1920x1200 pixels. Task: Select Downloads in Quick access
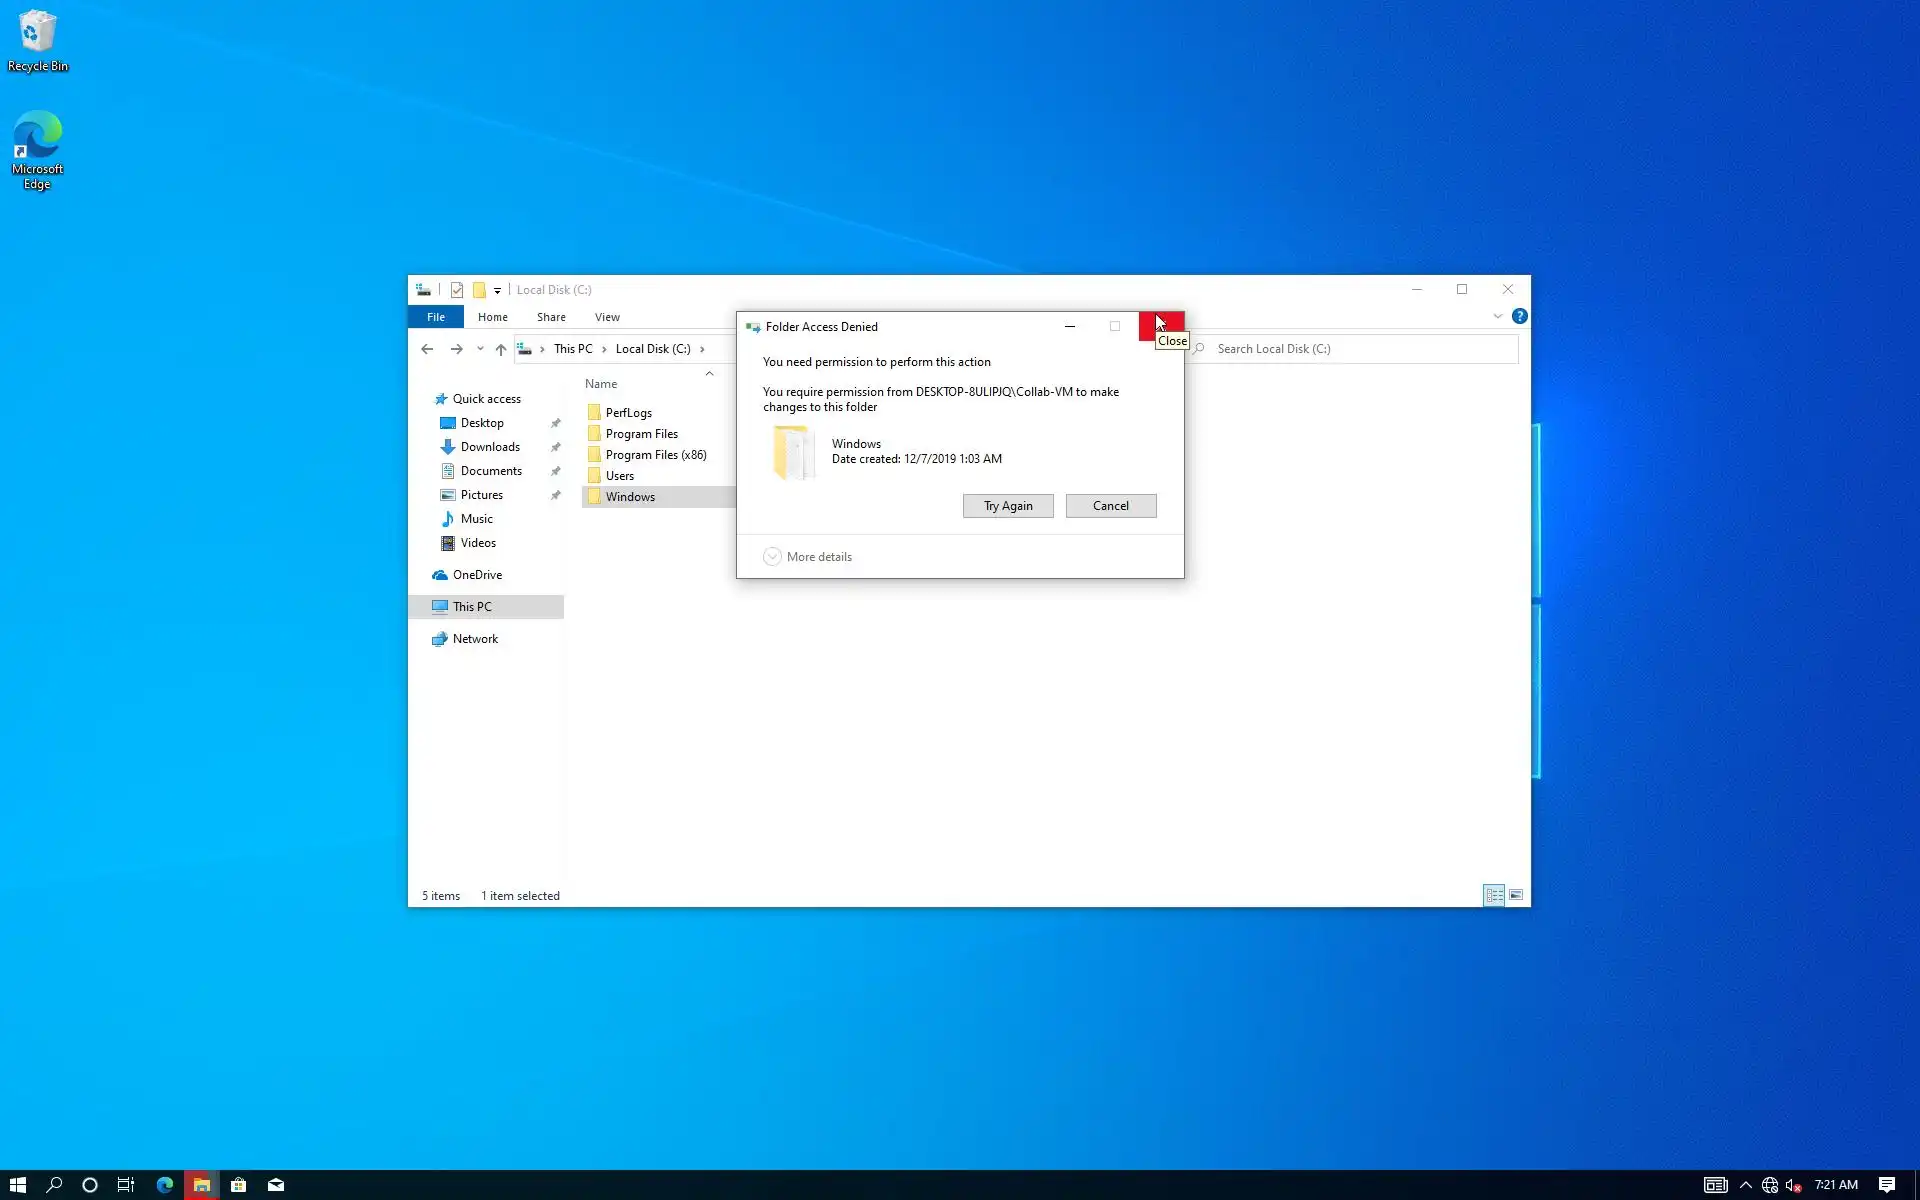(490, 447)
